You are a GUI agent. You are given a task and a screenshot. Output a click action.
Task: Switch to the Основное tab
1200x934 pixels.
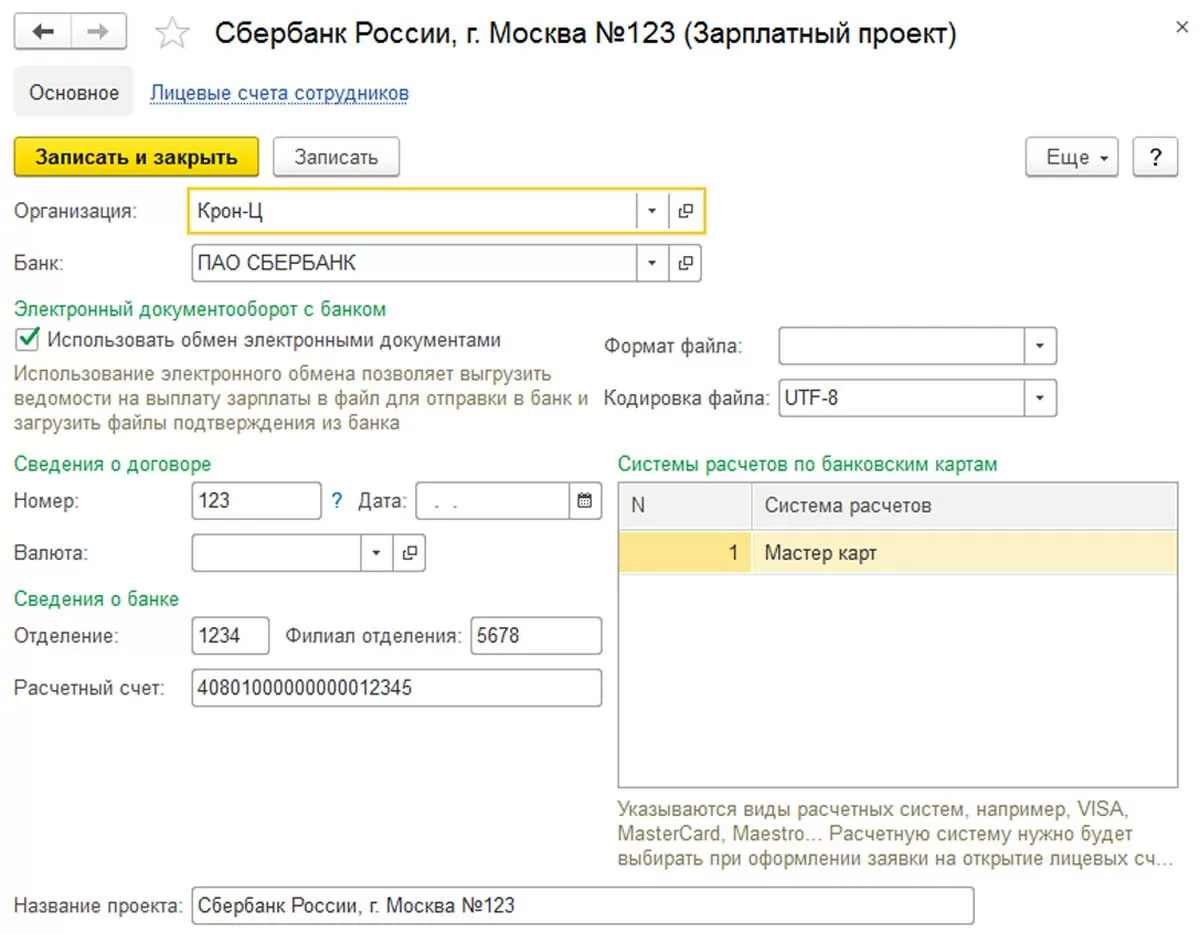coord(73,93)
